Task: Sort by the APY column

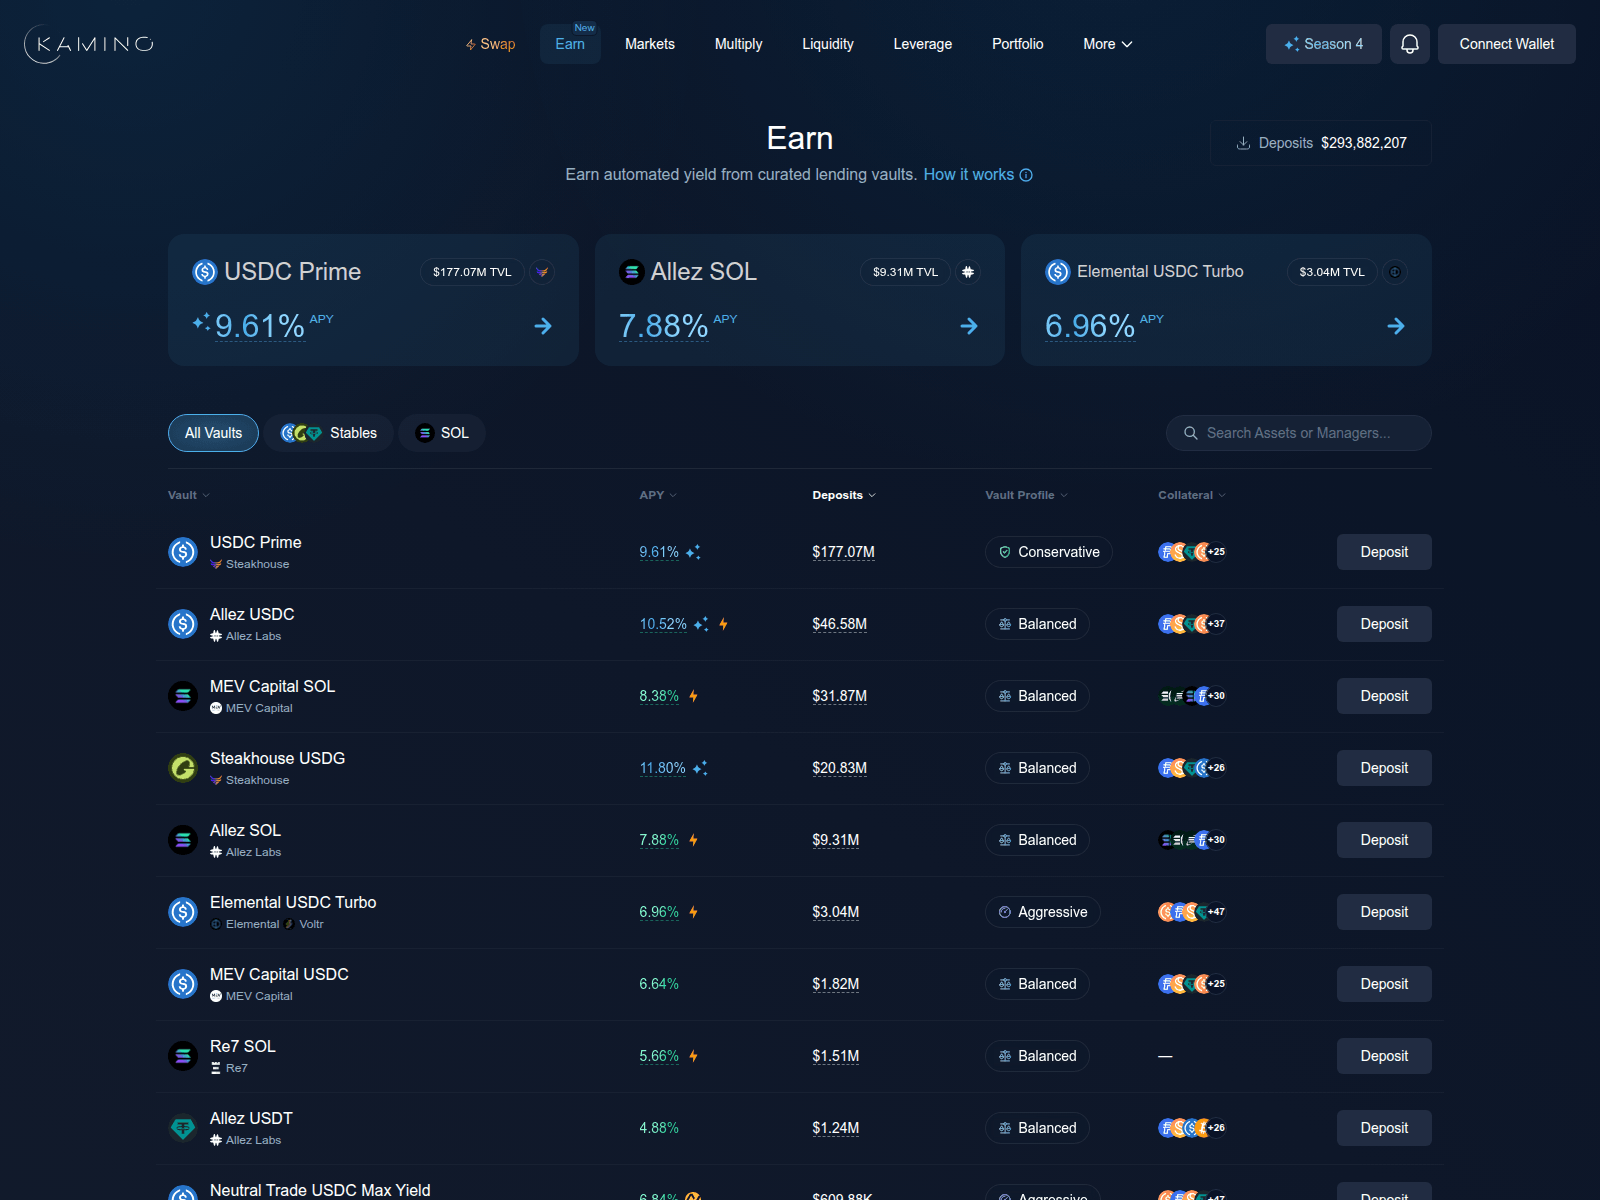Action: click(x=657, y=495)
